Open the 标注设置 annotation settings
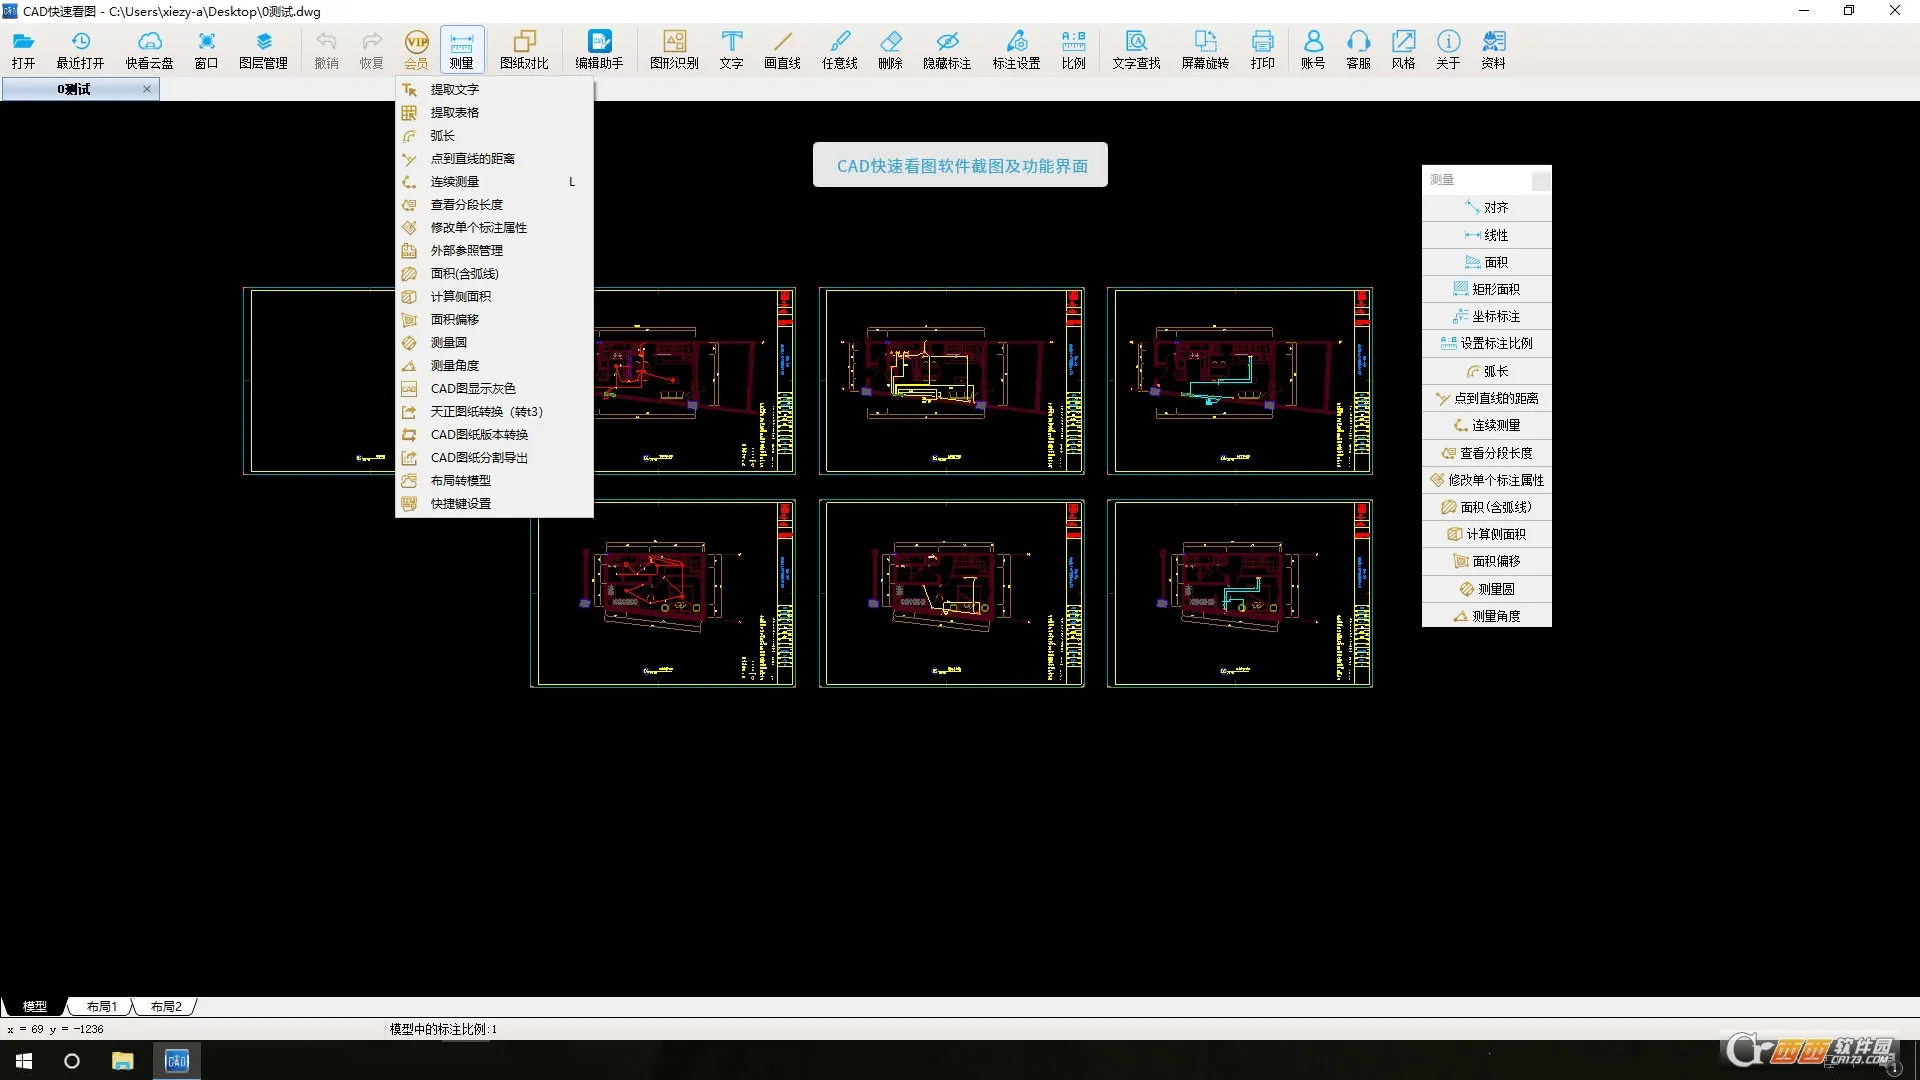The image size is (1920, 1080). [x=1016, y=49]
